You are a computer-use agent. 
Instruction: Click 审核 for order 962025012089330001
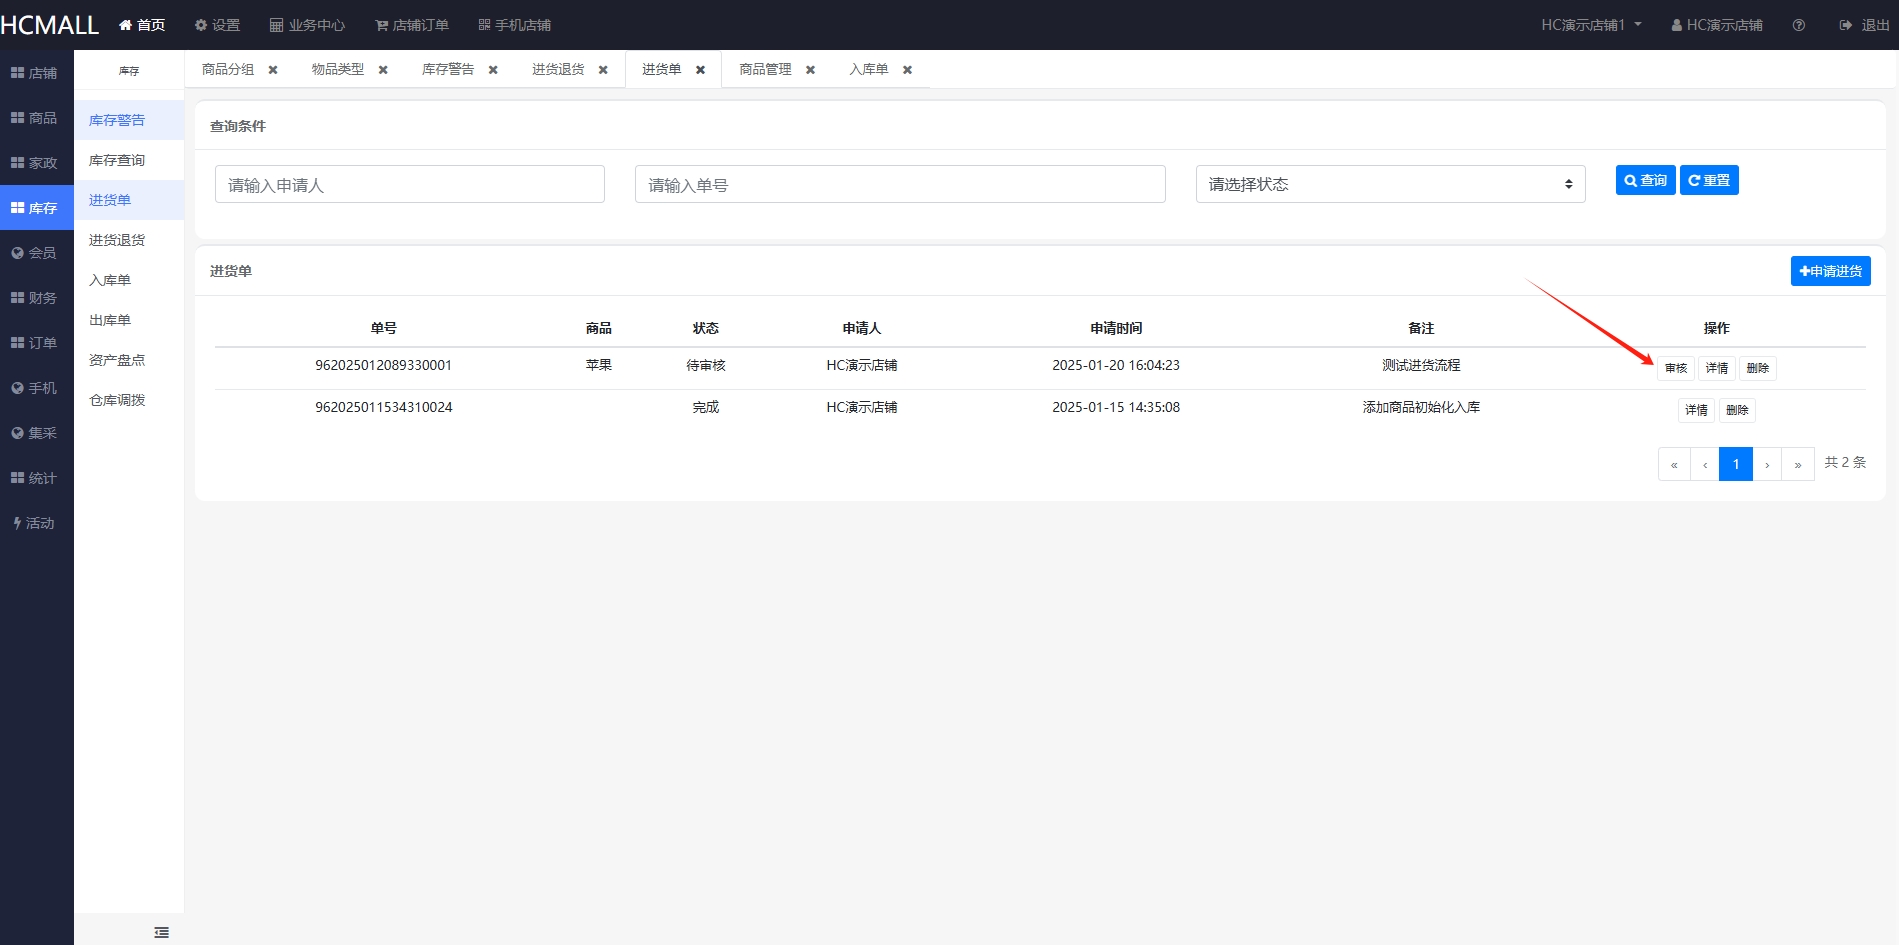pos(1676,368)
